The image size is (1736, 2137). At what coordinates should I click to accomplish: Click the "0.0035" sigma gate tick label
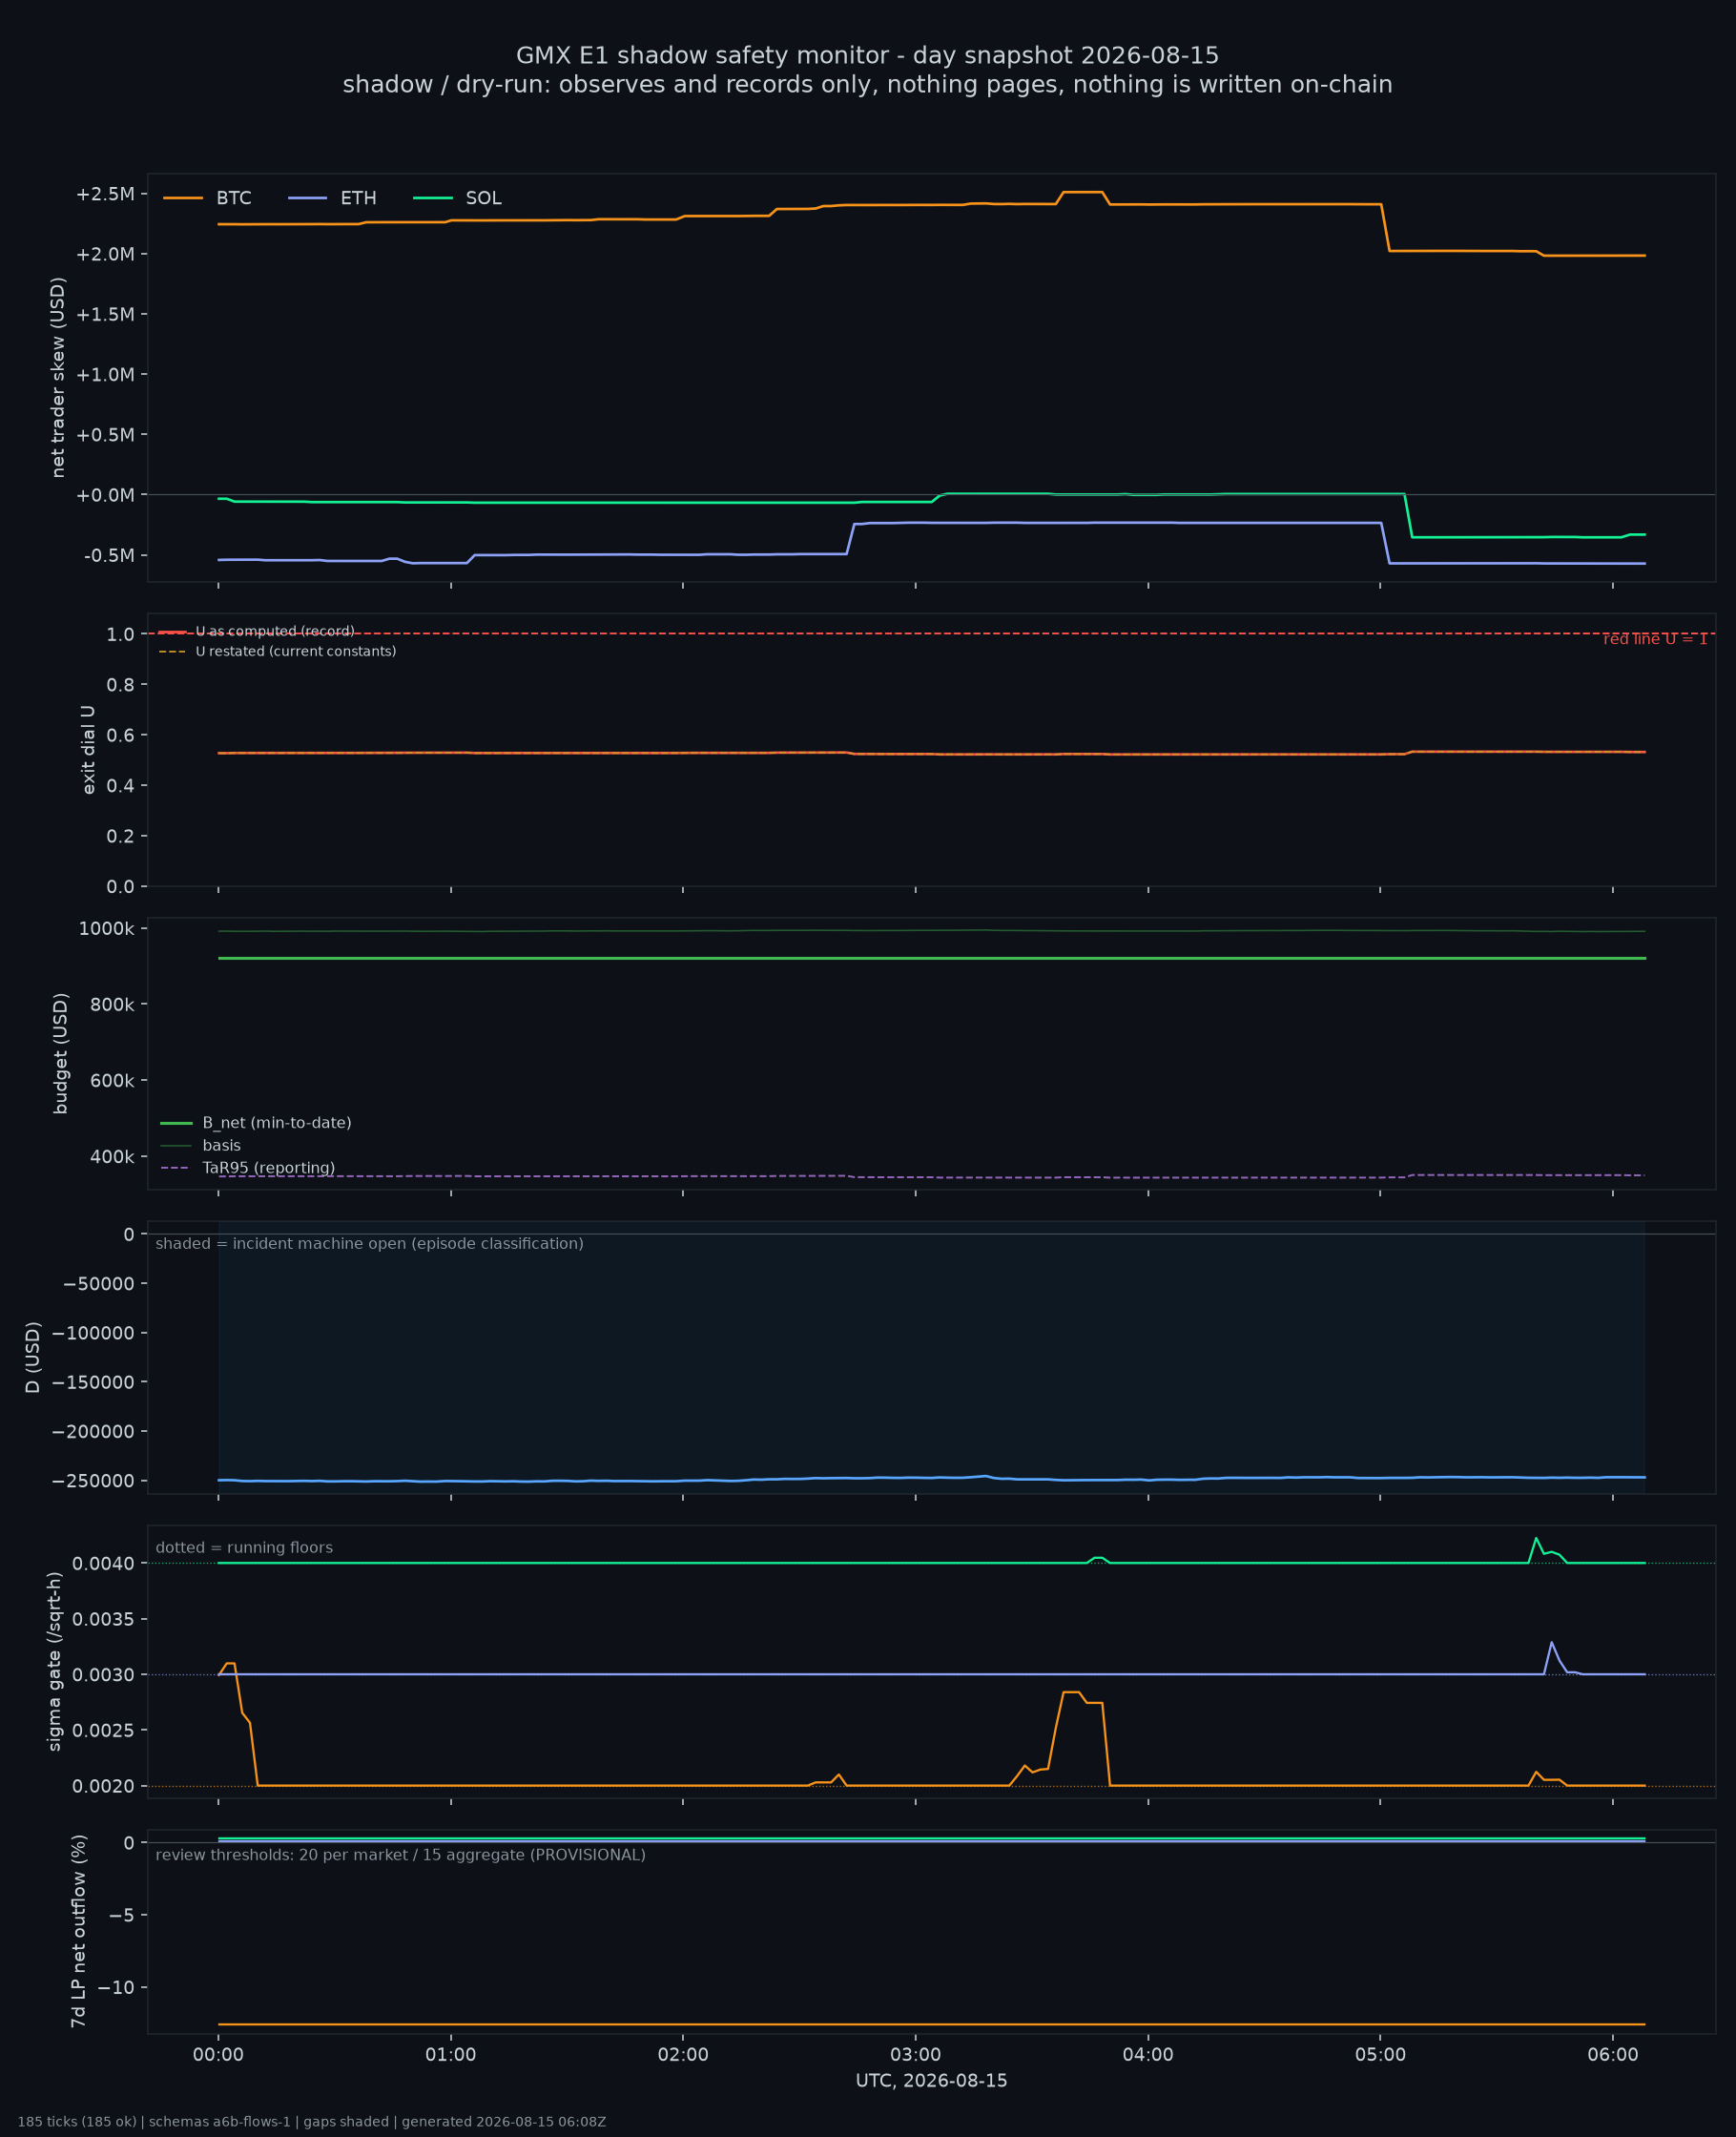(x=104, y=1619)
